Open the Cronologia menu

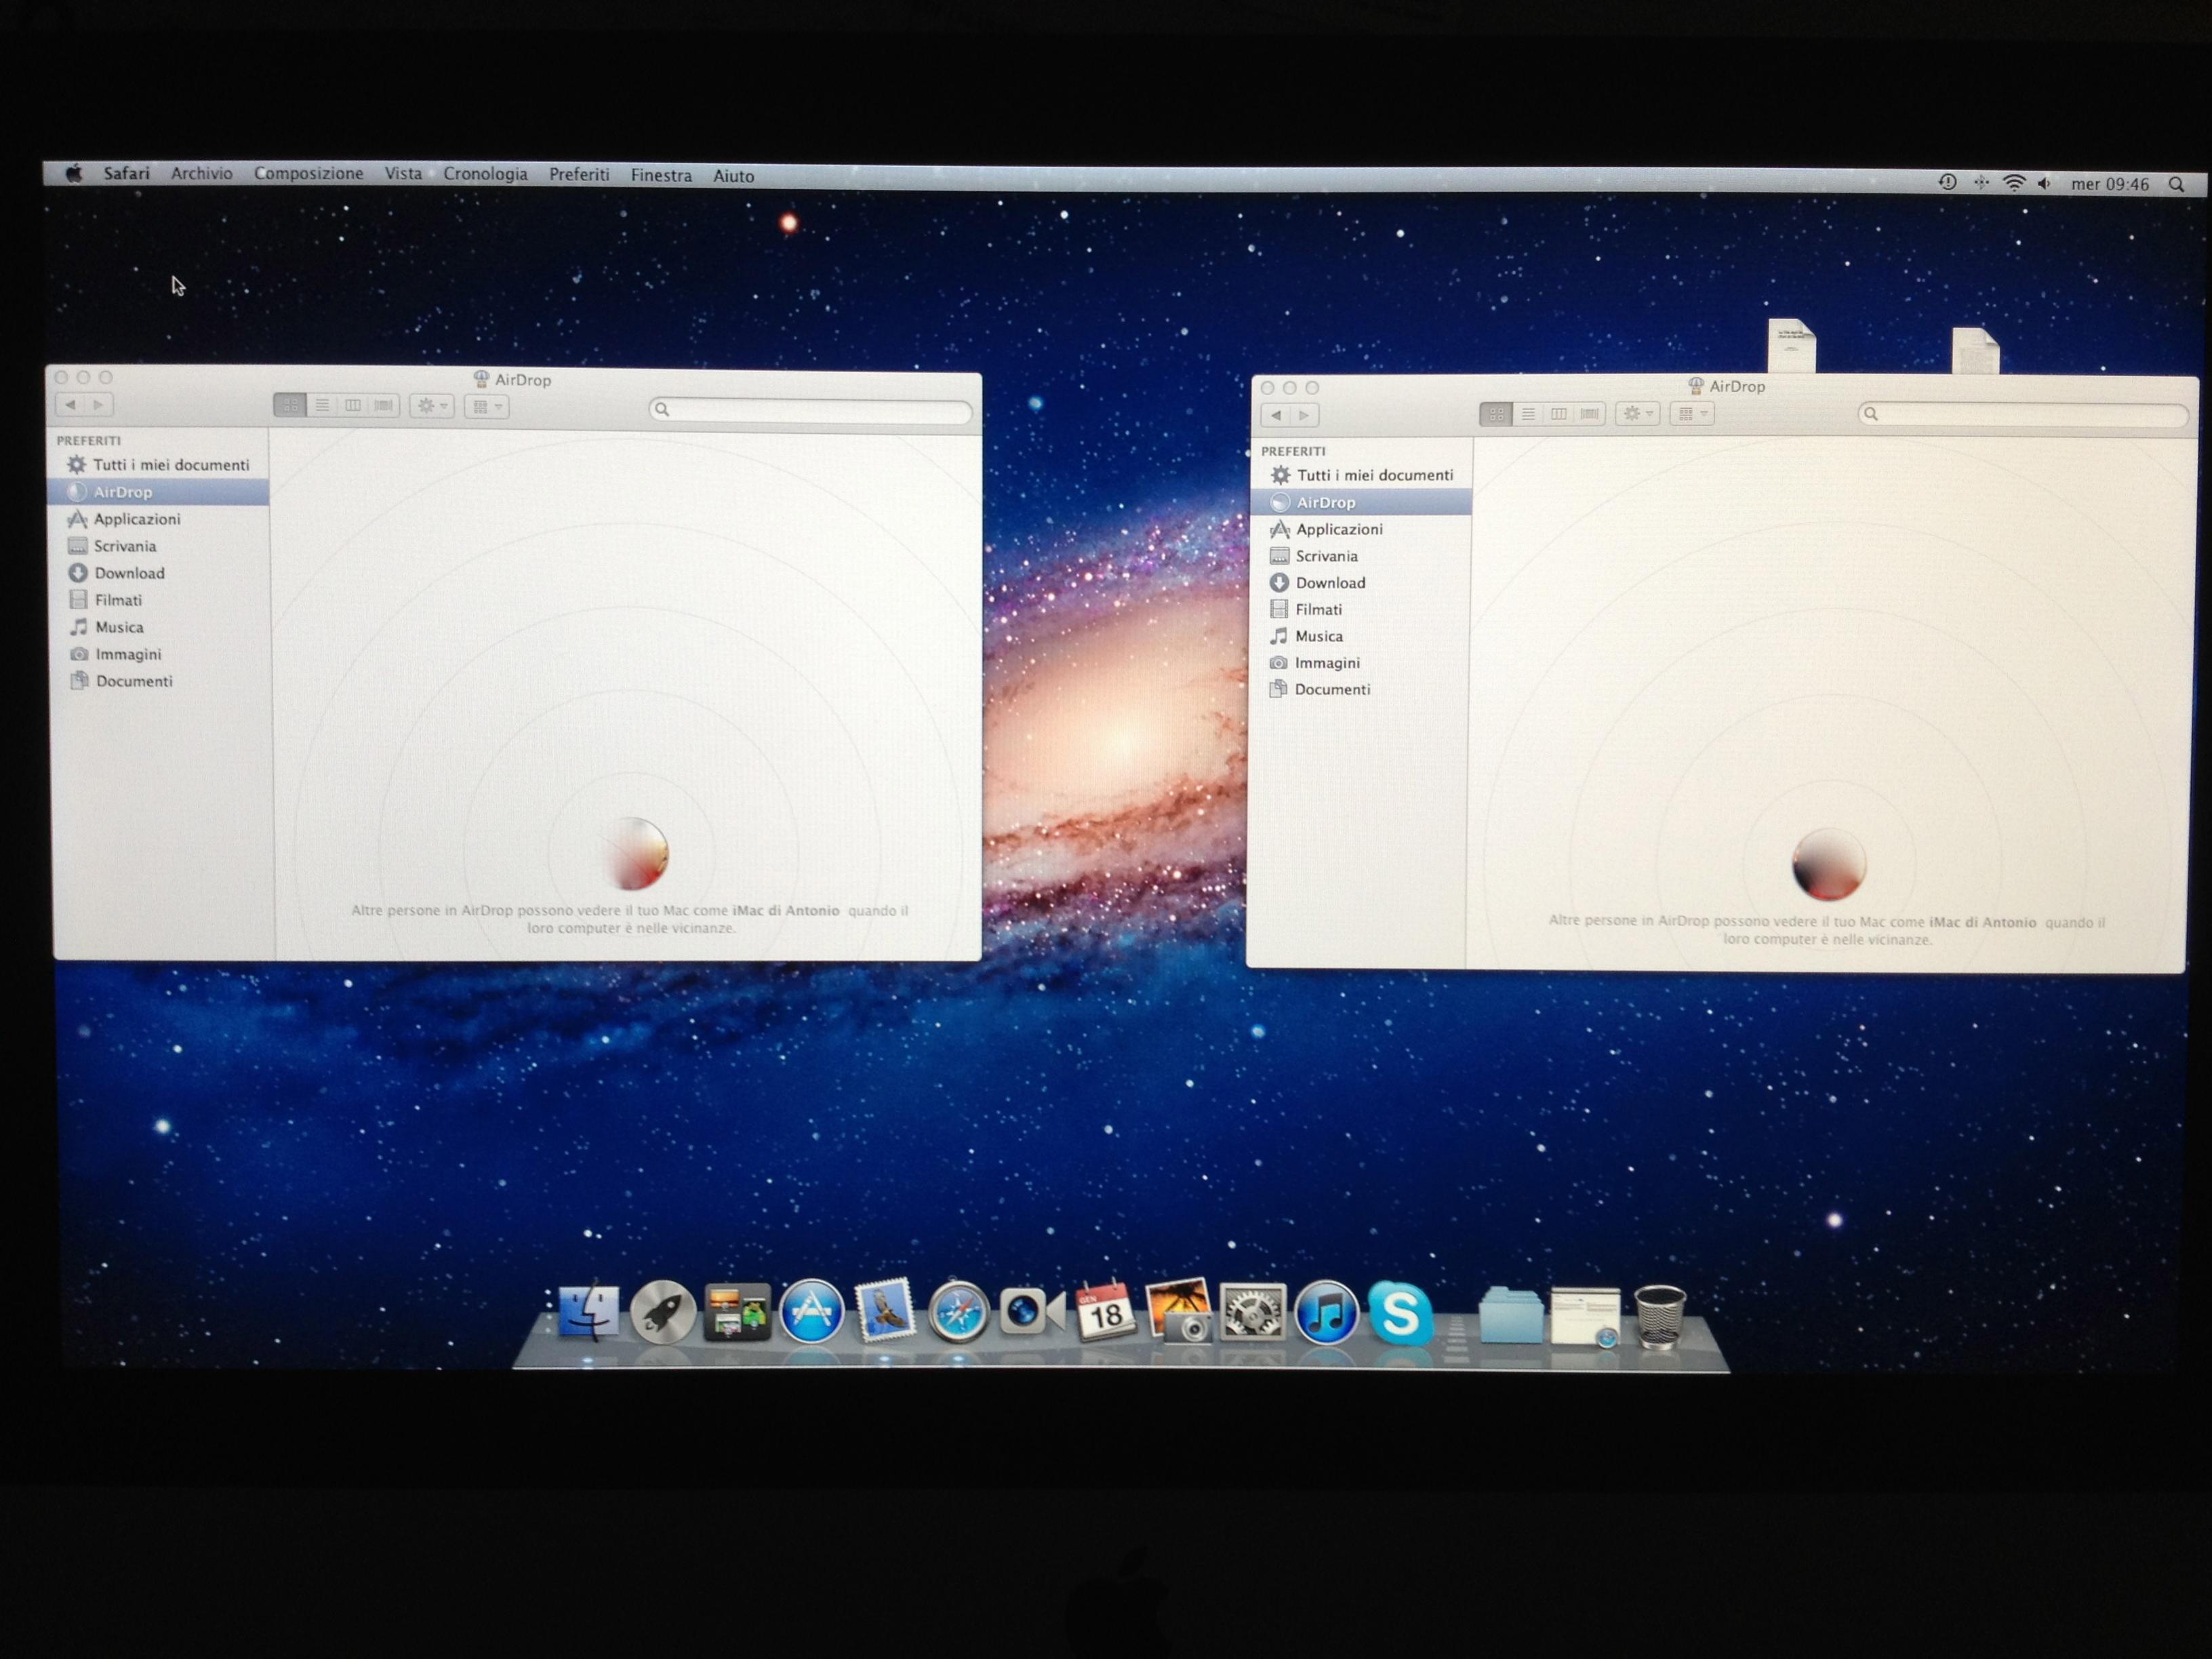(x=485, y=174)
